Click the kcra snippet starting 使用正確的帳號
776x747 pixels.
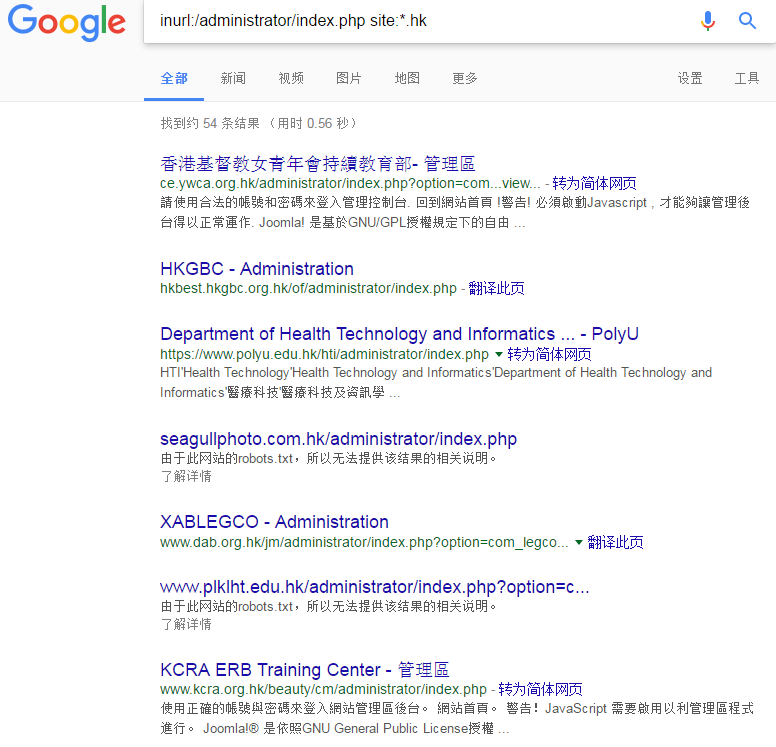click(x=457, y=718)
